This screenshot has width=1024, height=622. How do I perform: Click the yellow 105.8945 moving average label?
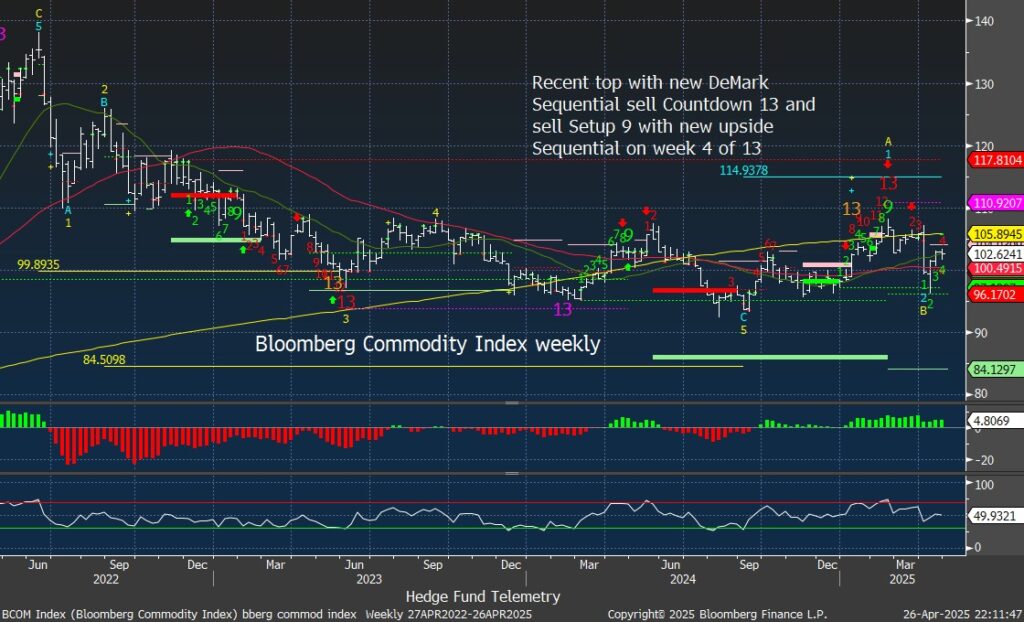998,234
